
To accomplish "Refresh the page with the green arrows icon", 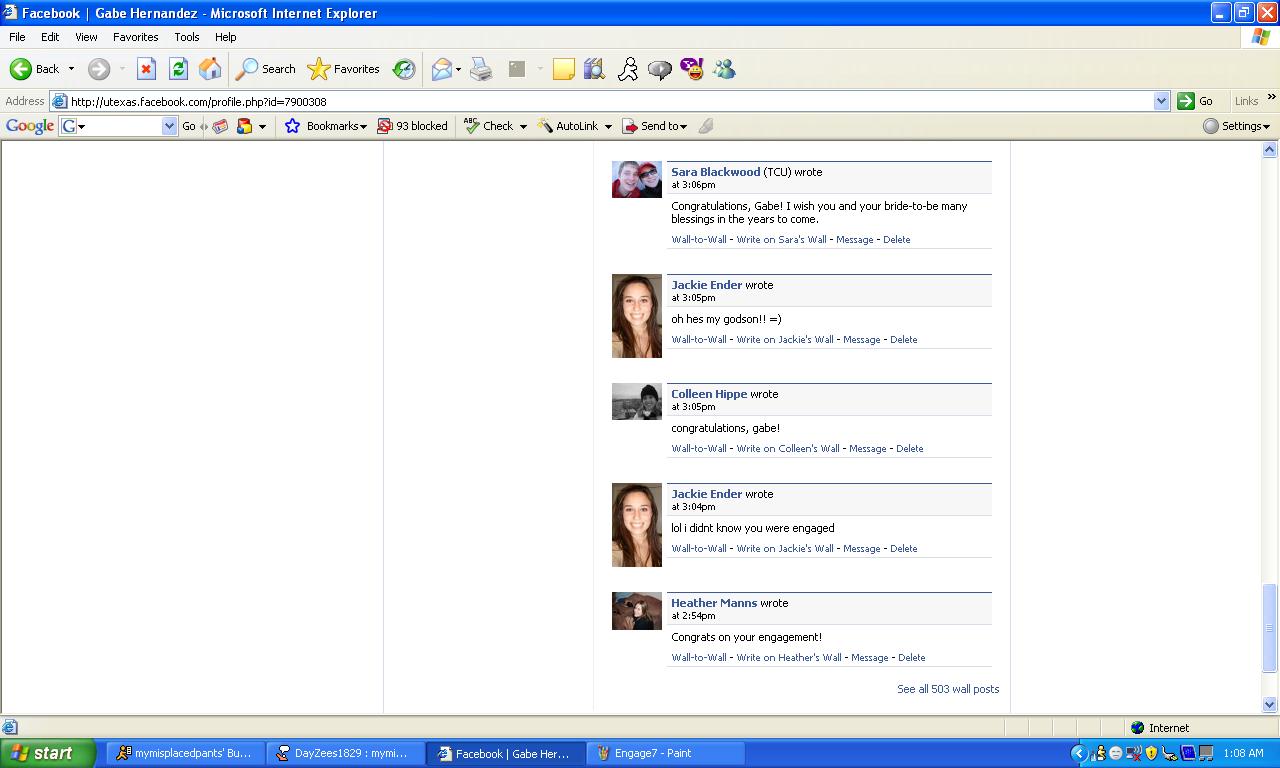I will (178, 69).
